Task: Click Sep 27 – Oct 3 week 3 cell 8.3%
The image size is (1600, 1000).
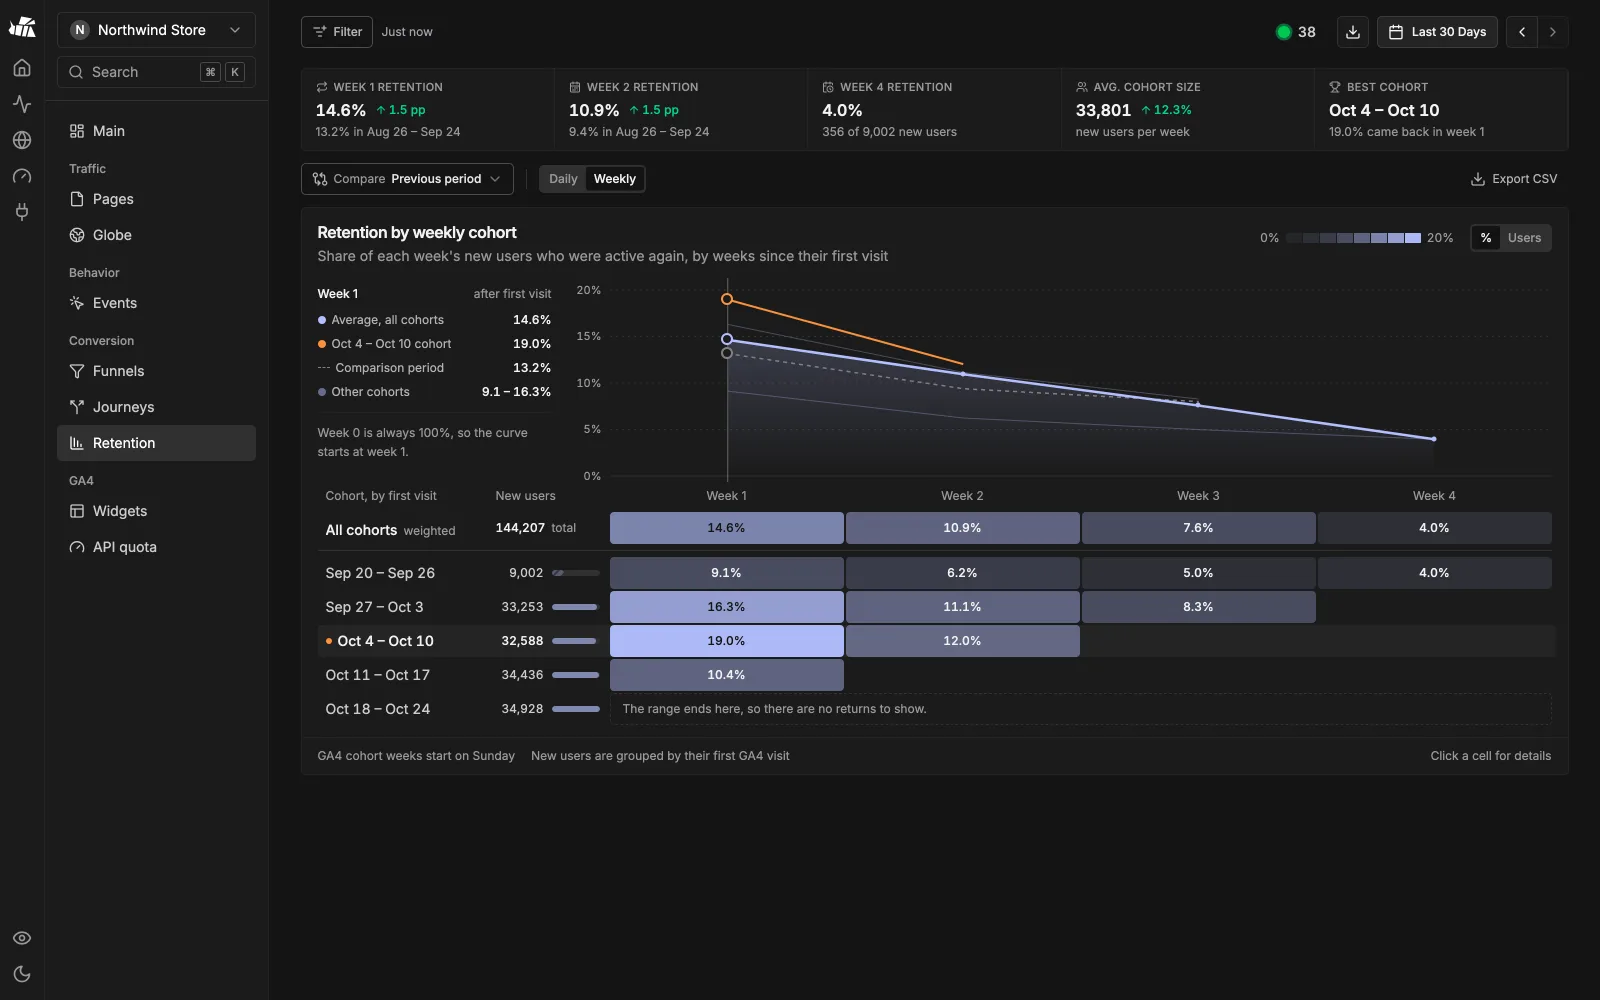Action: 1198,607
